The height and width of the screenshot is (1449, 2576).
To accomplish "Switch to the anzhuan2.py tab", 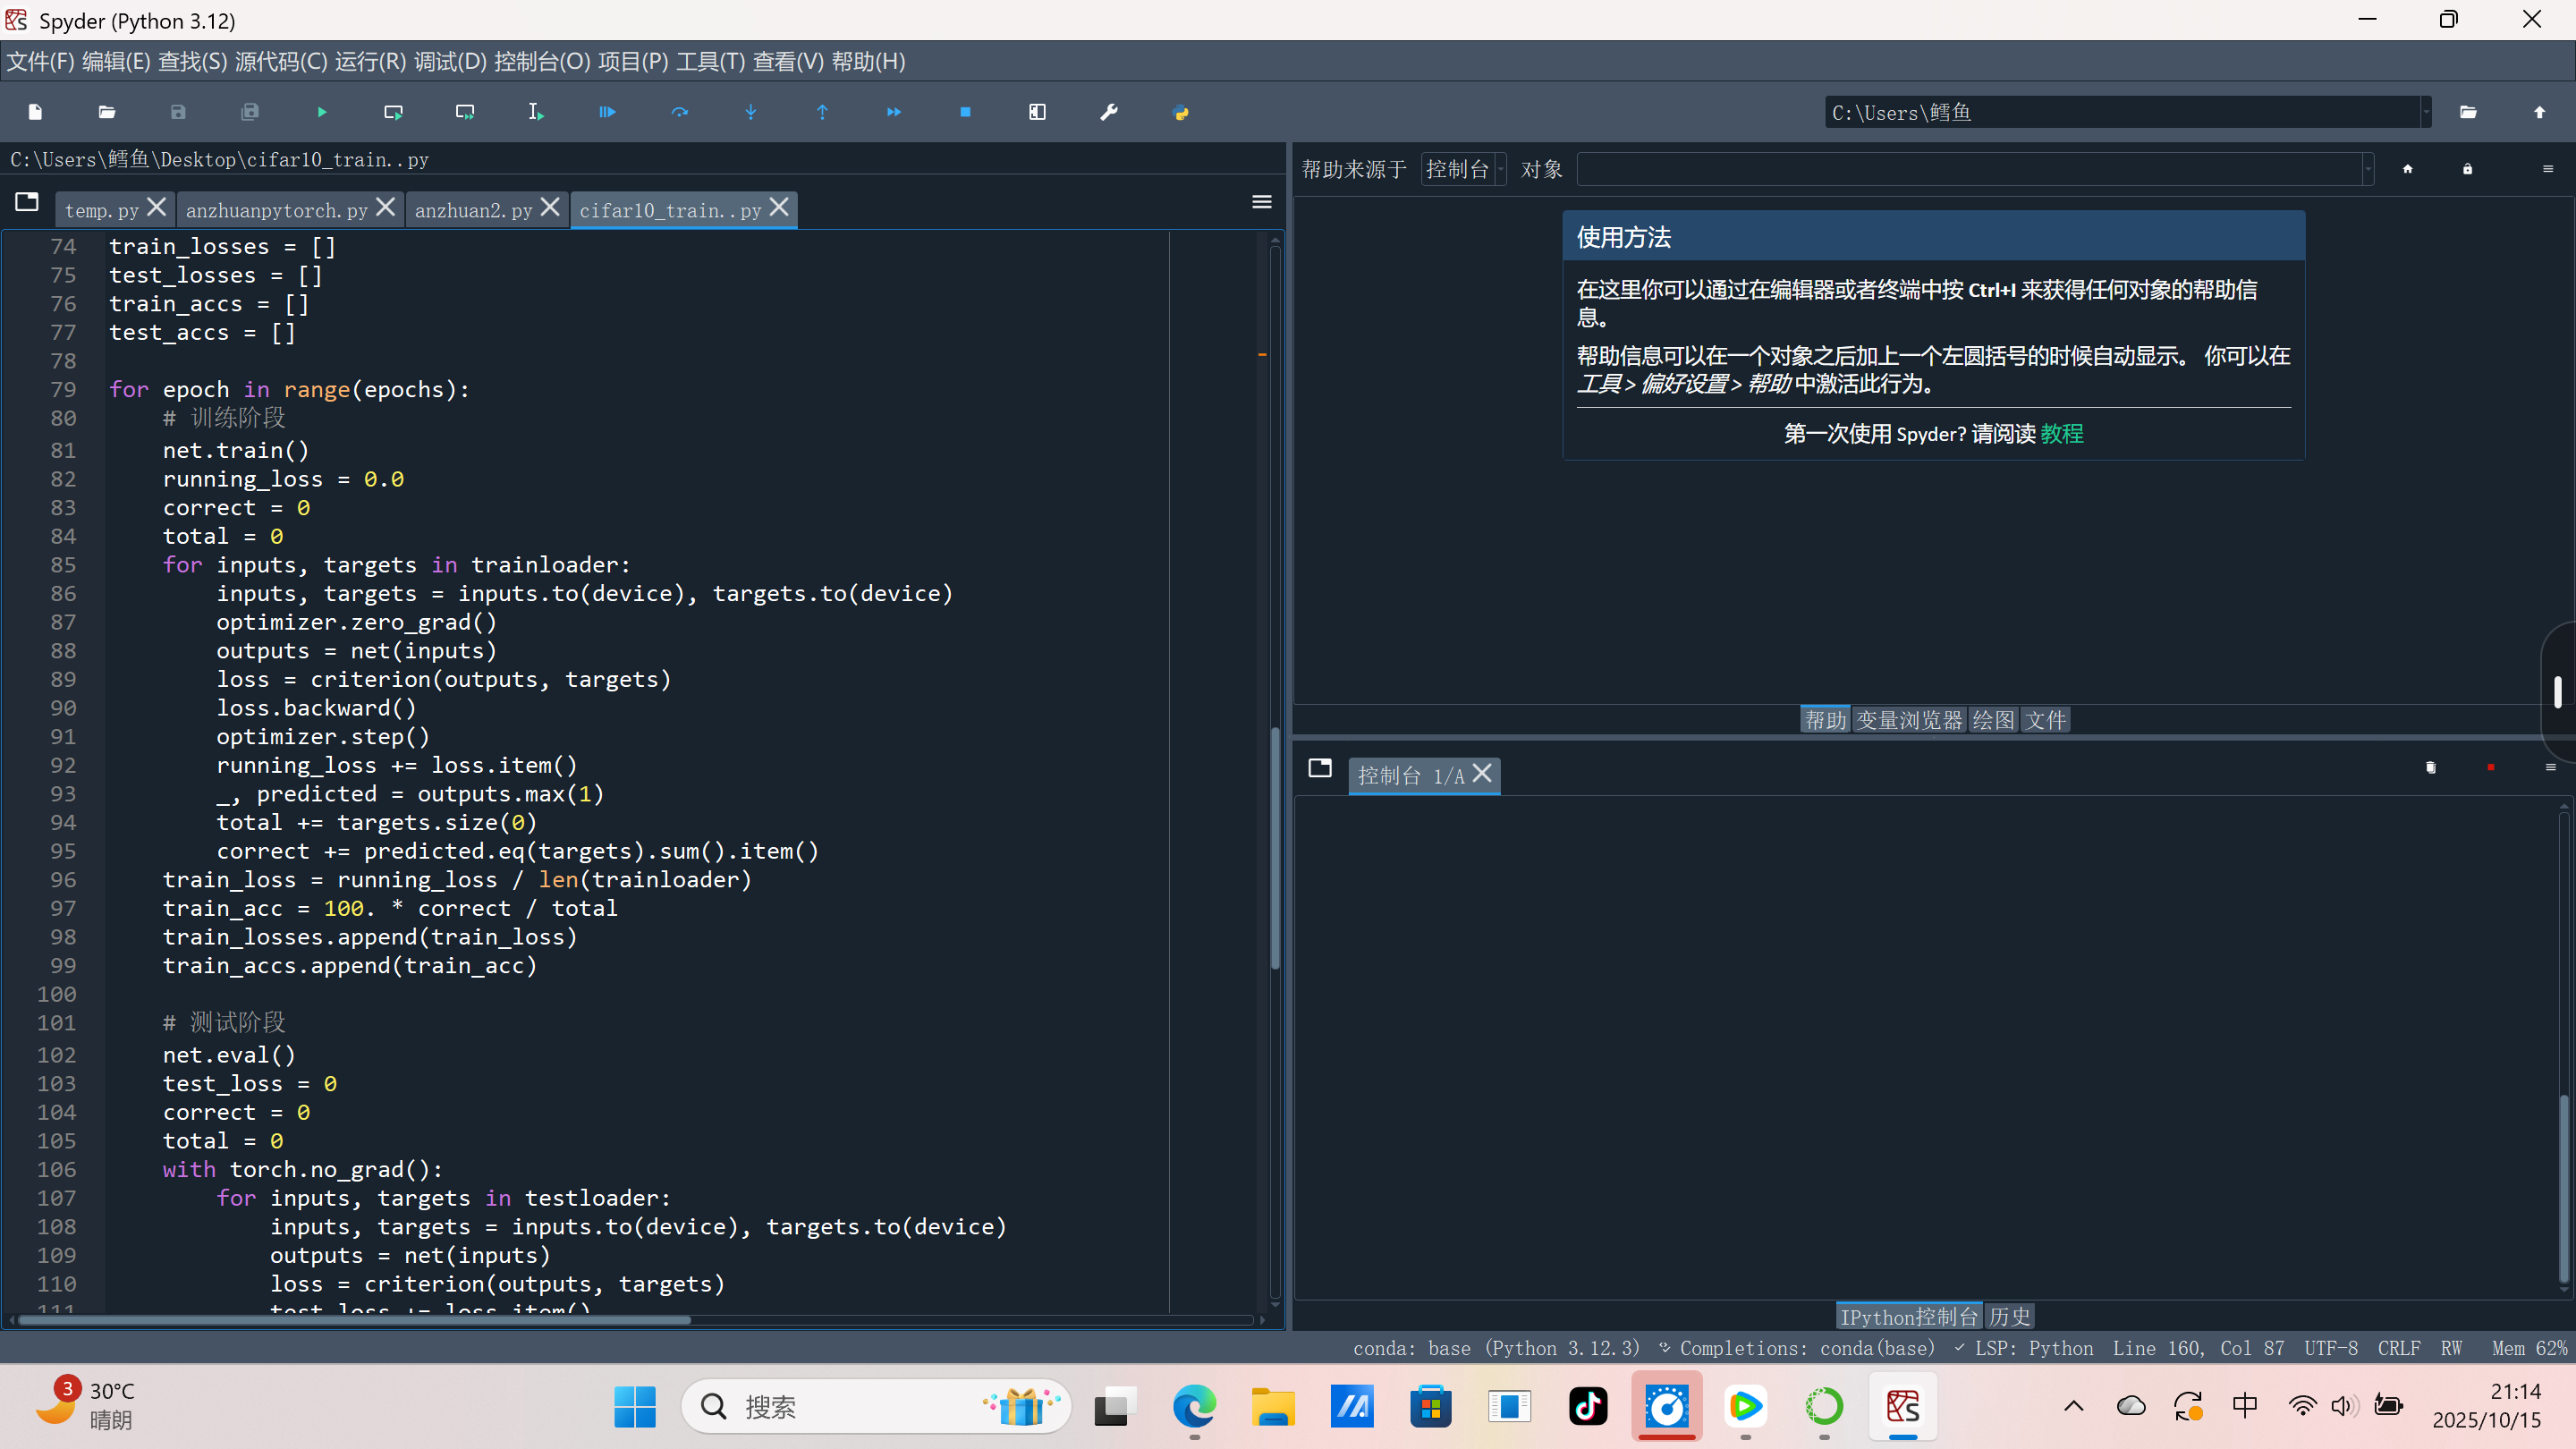I will 473,210.
